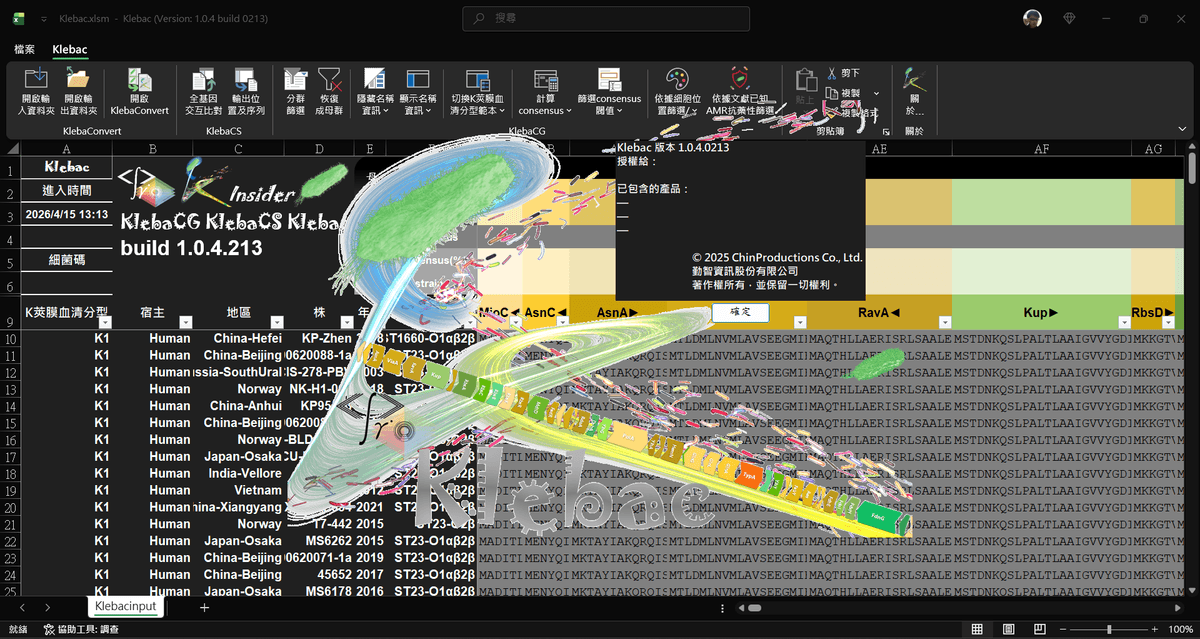Click the horizontal scrollbar thumb
The height and width of the screenshot is (639, 1200).
[x=755, y=607]
